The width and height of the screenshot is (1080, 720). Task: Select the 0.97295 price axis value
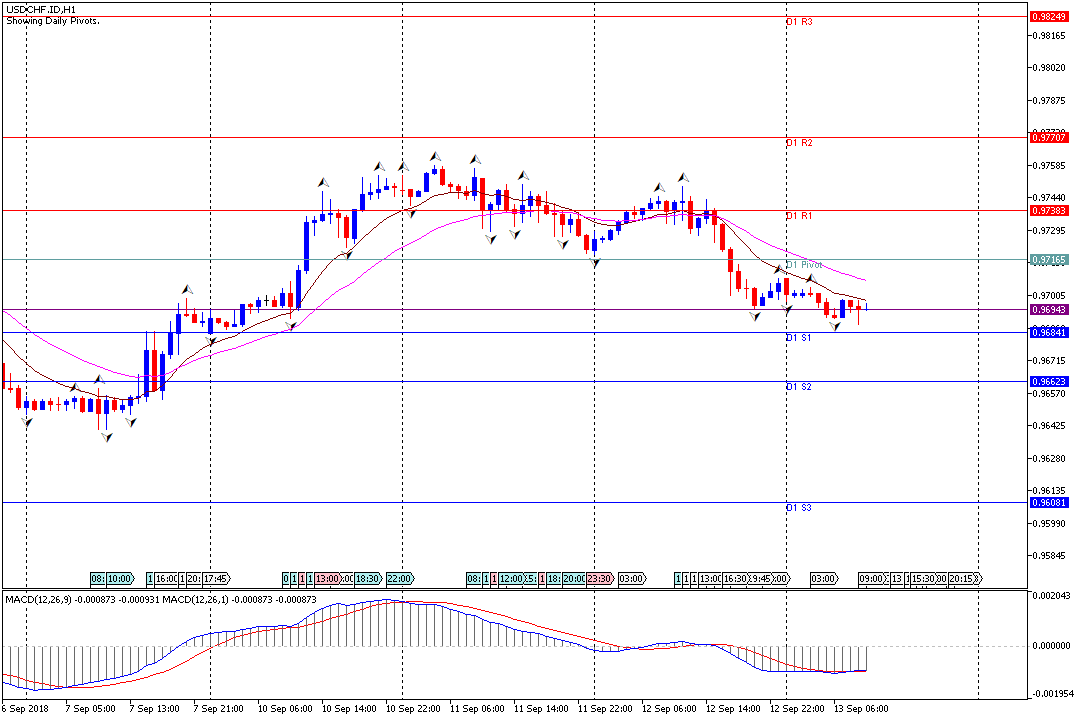[1050, 231]
